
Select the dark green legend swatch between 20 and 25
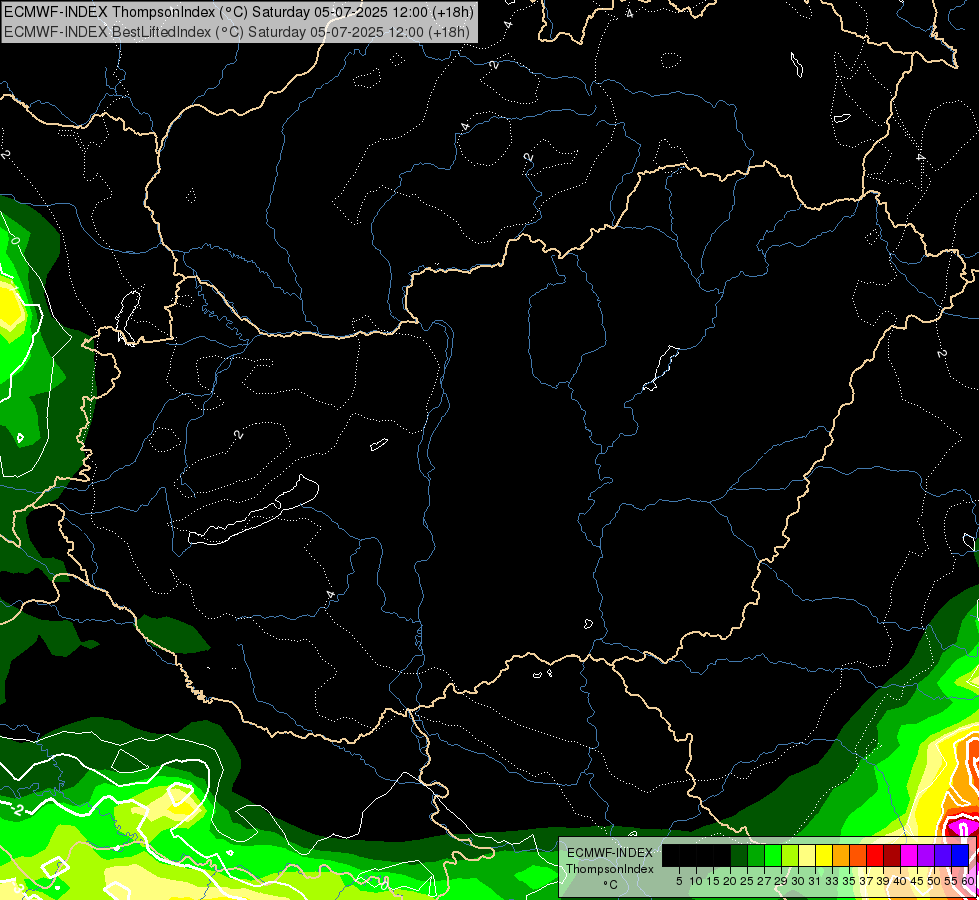pos(739,855)
